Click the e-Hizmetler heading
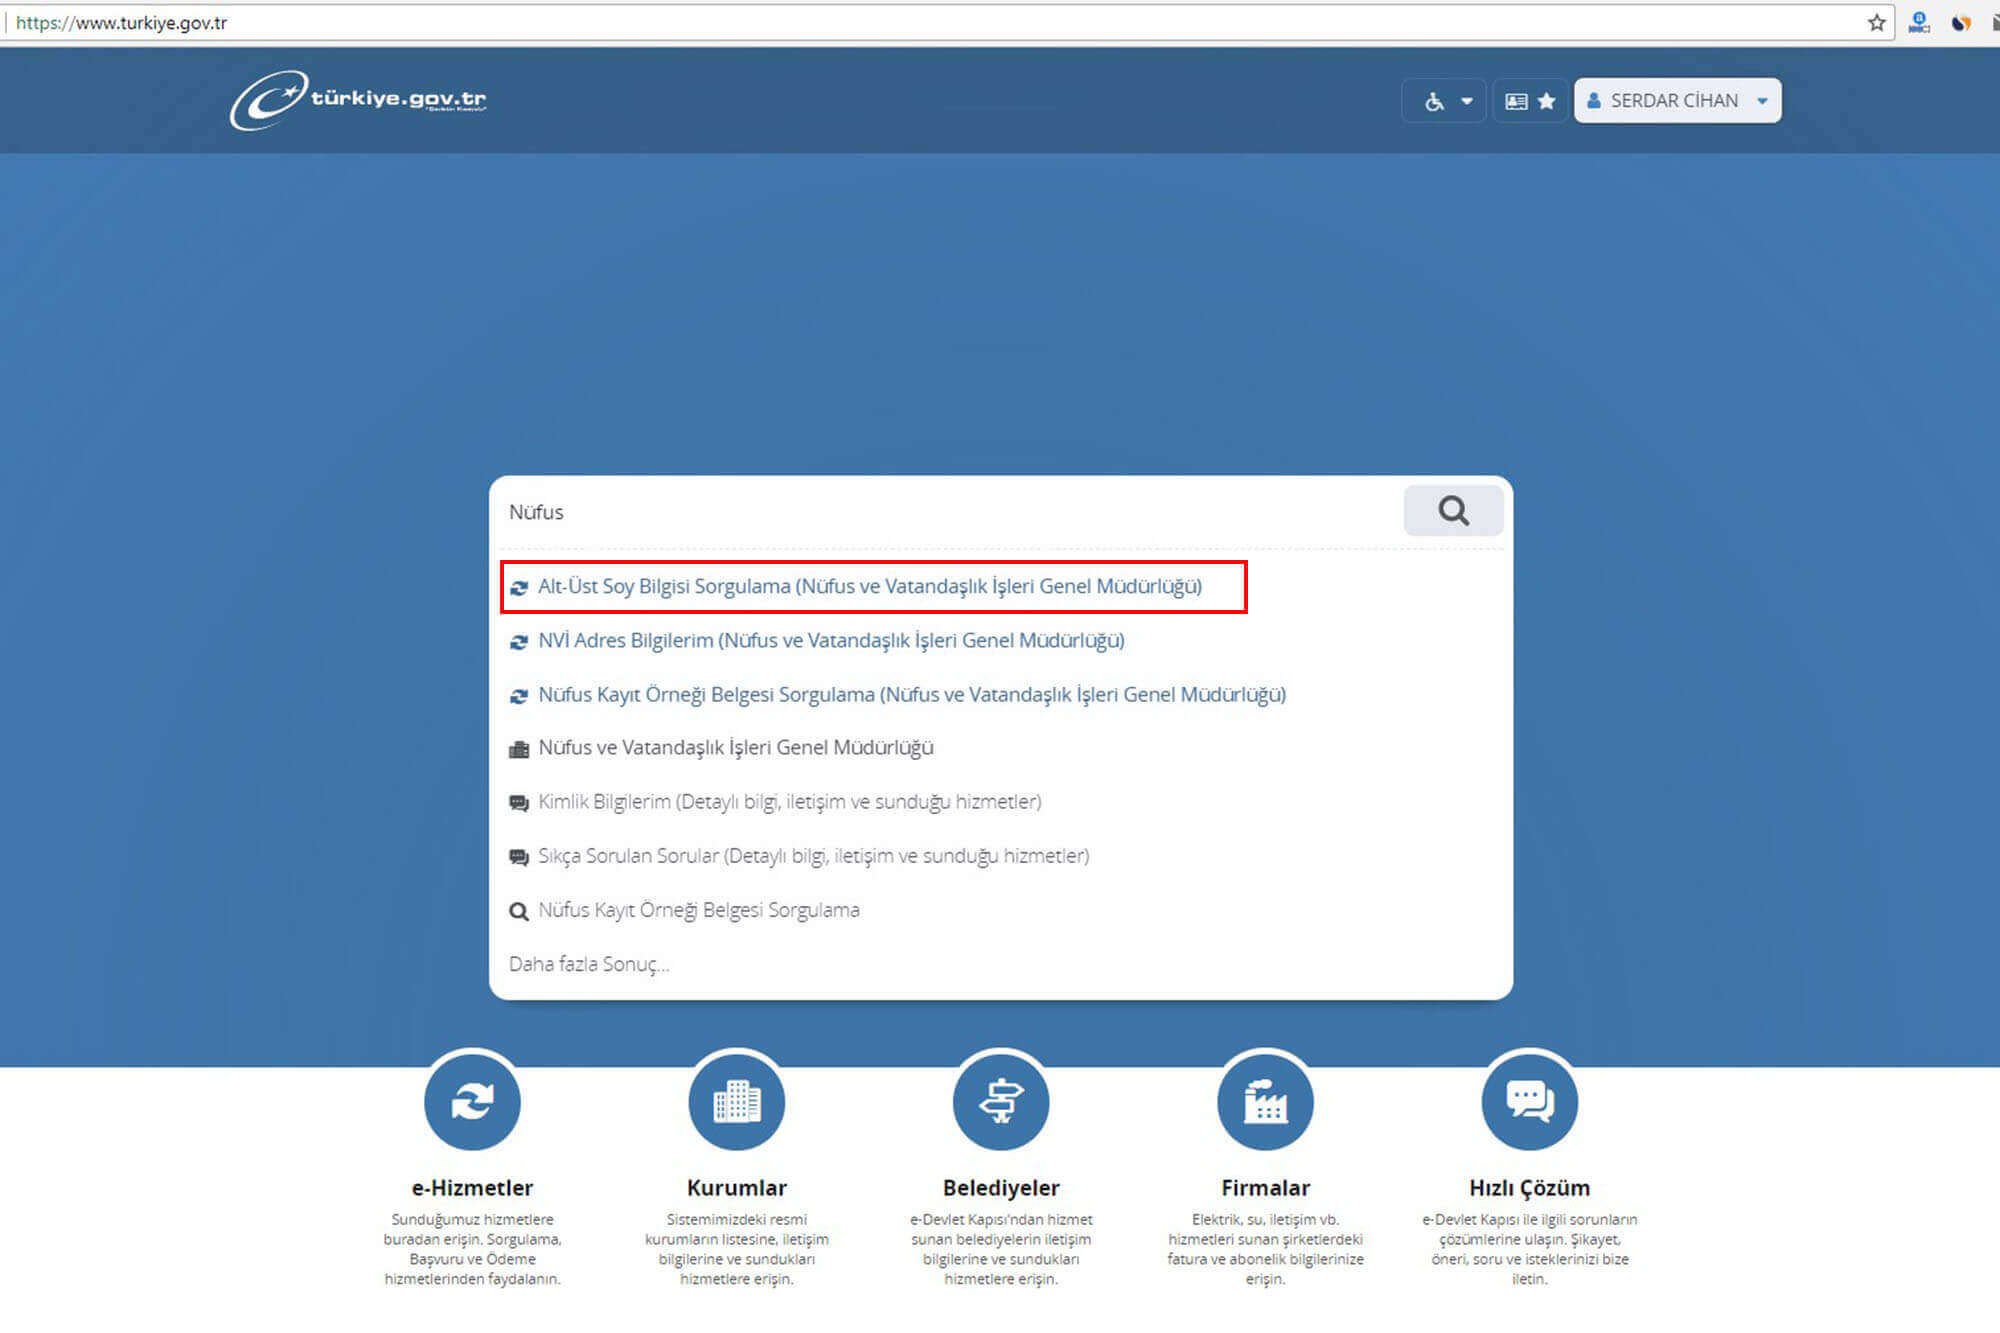 pyautogui.click(x=472, y=1188)
